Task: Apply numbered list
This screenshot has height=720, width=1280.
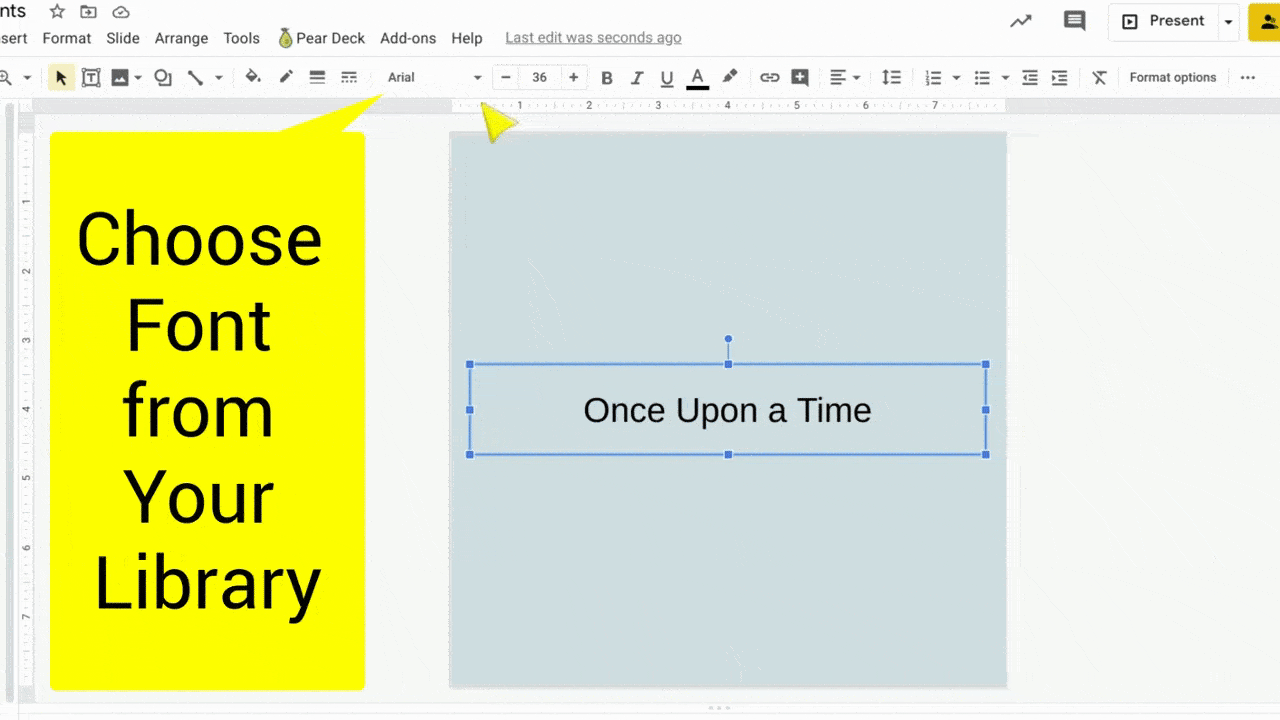Action: click(x=933, y=77)
